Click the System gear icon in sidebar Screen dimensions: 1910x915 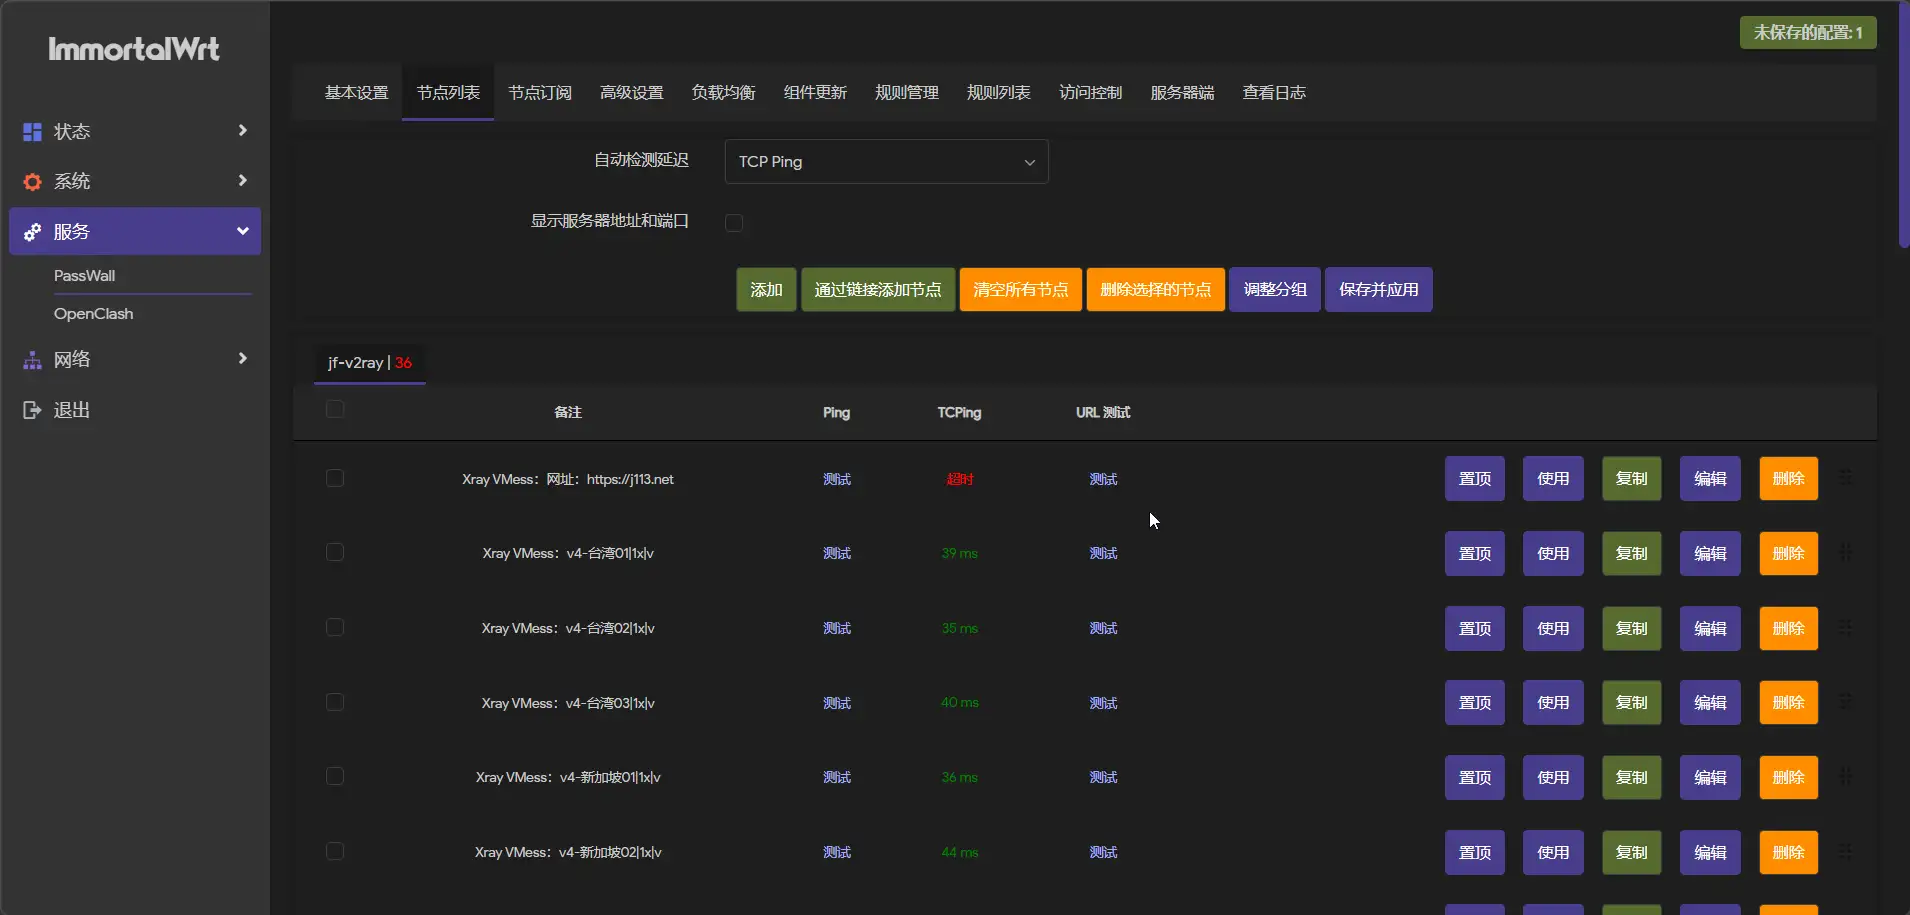click(32, 182)
